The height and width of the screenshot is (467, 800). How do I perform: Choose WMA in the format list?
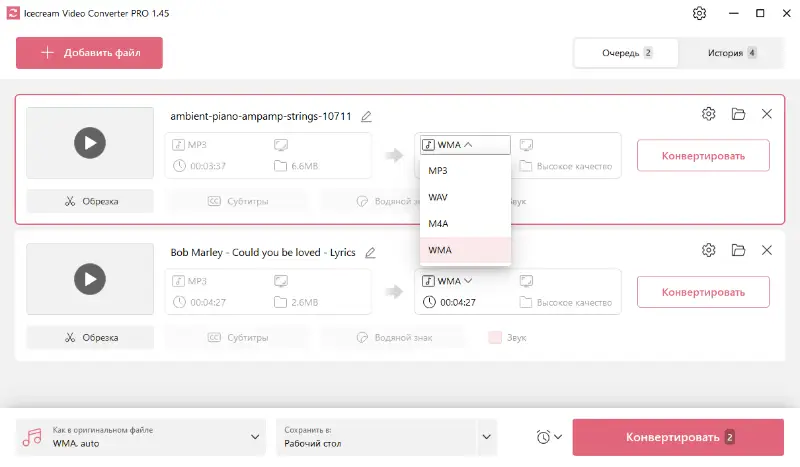coord(465,250)
